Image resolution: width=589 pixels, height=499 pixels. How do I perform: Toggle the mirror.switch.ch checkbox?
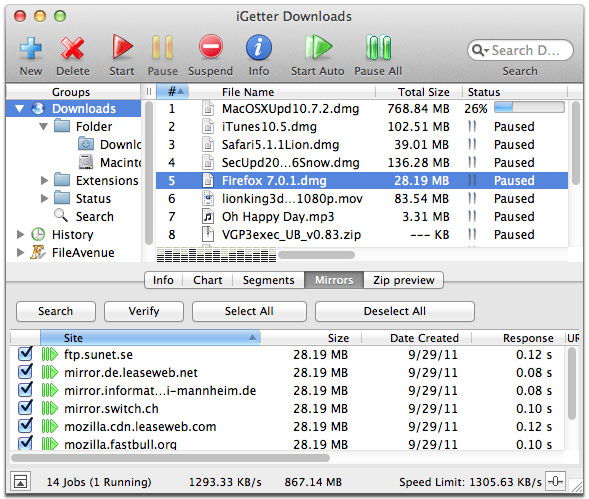[x=25, y=408]
